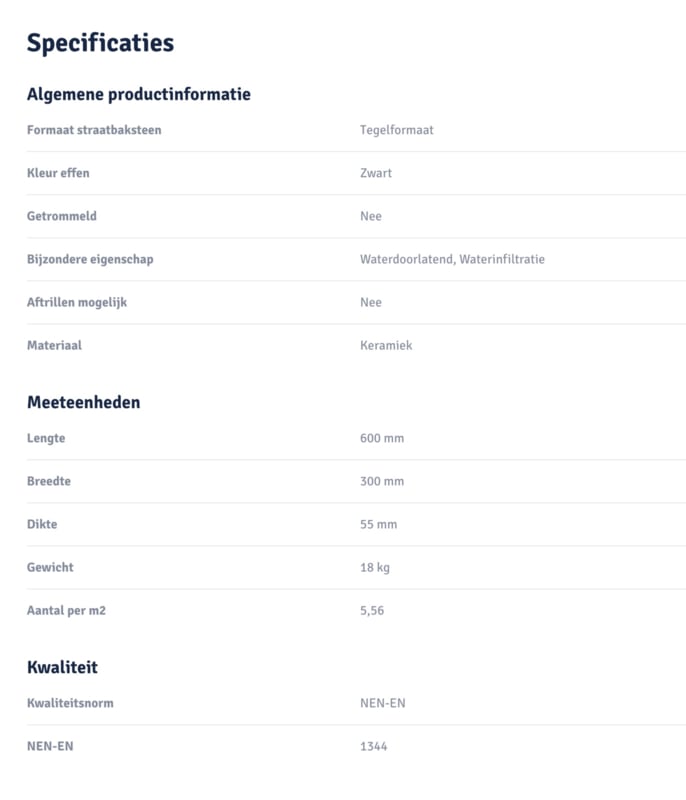Click the Aftrillen mogelijk label
Screen dimensions: 686x800
pyautogui.click(x=77, y=302)
